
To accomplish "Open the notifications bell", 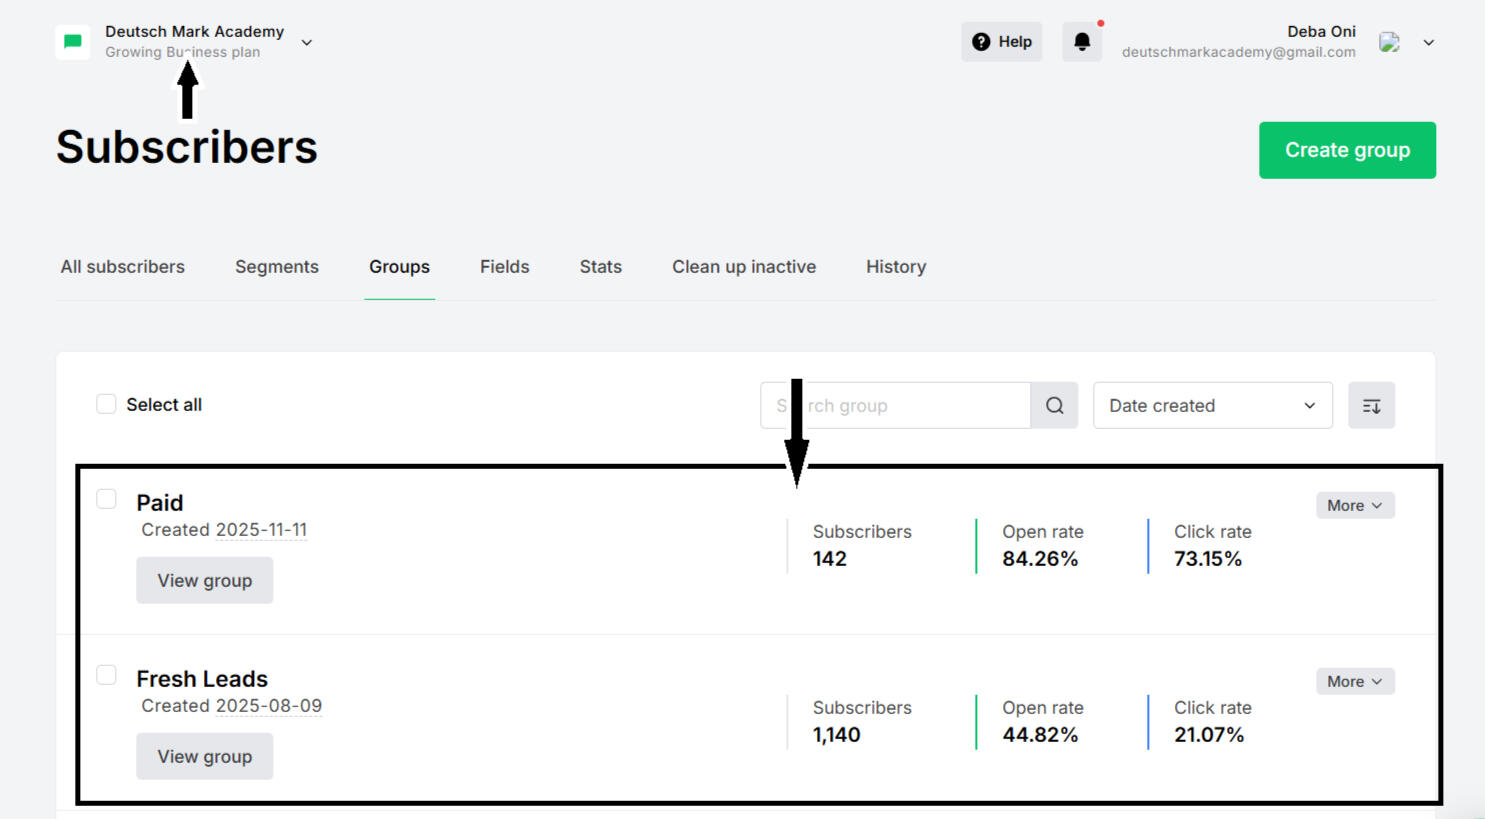I will pyautogui.click(x=1081, y=42).
